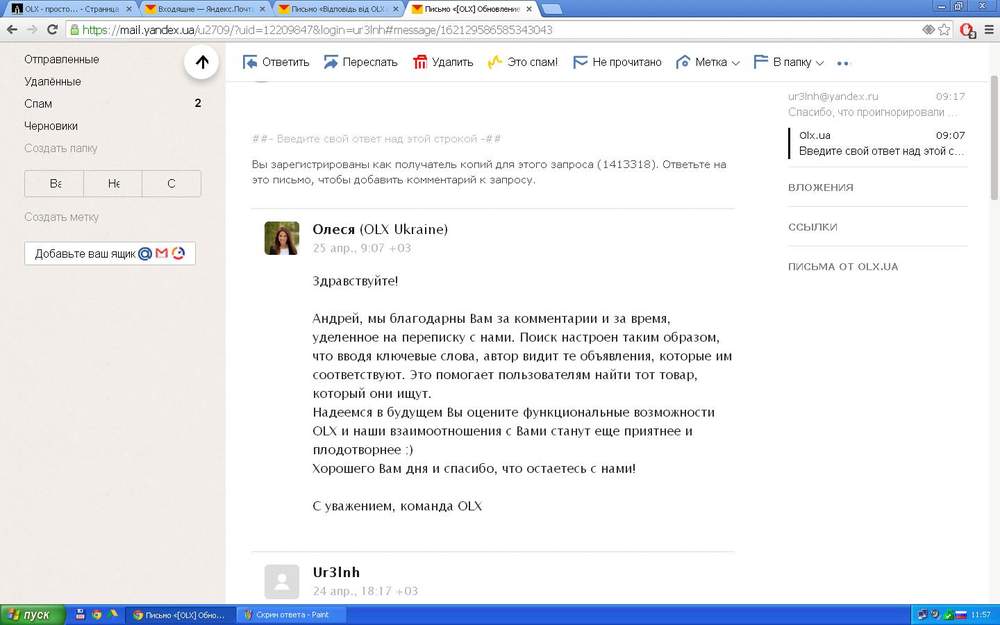
Task: Switch to the 'OLX - просто...' browser tab
Action: pyautogui.click(x=70, y=9)
